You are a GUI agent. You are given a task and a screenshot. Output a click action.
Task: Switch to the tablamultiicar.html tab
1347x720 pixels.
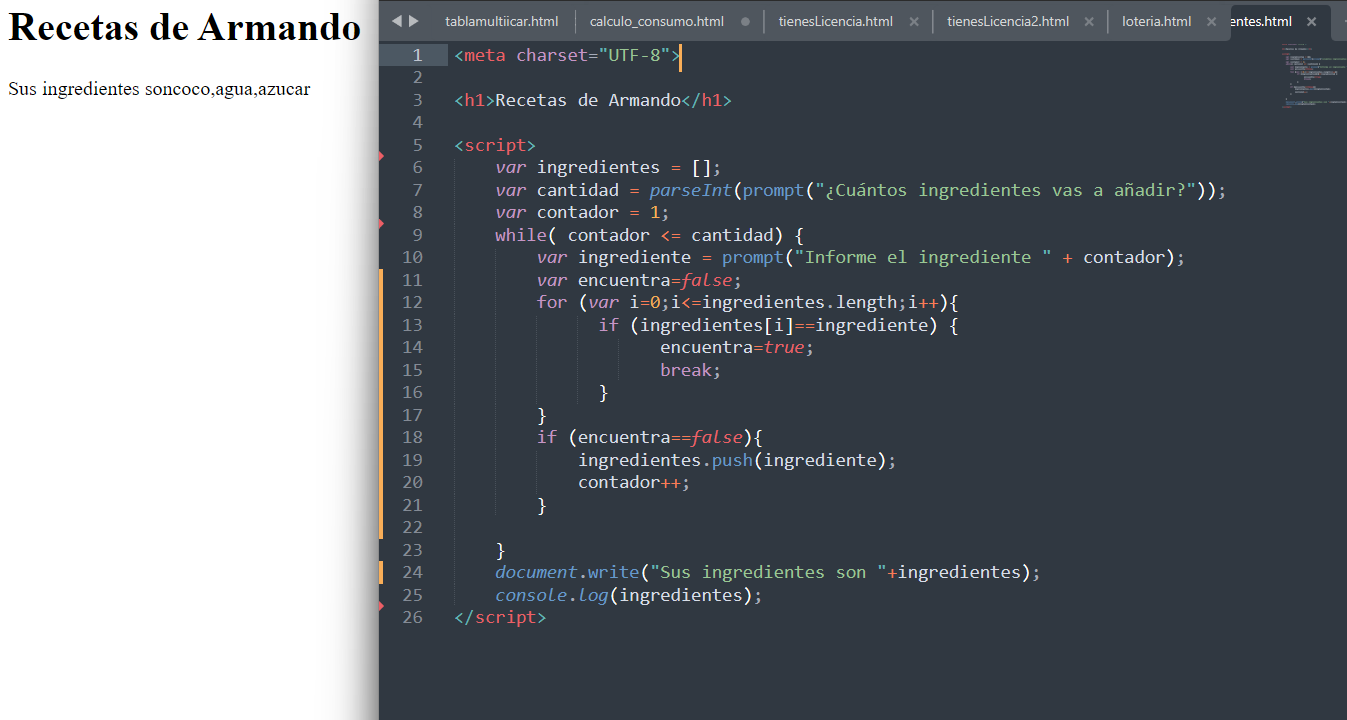coord(502,21)
